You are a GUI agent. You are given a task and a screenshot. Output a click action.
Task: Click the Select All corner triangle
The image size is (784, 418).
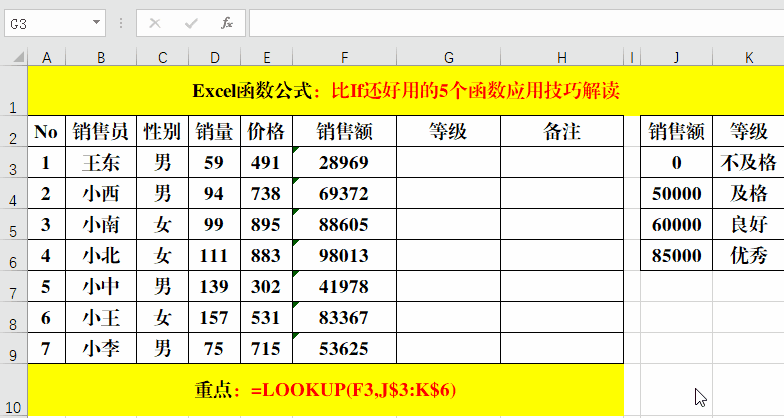(x=18, y=58)
